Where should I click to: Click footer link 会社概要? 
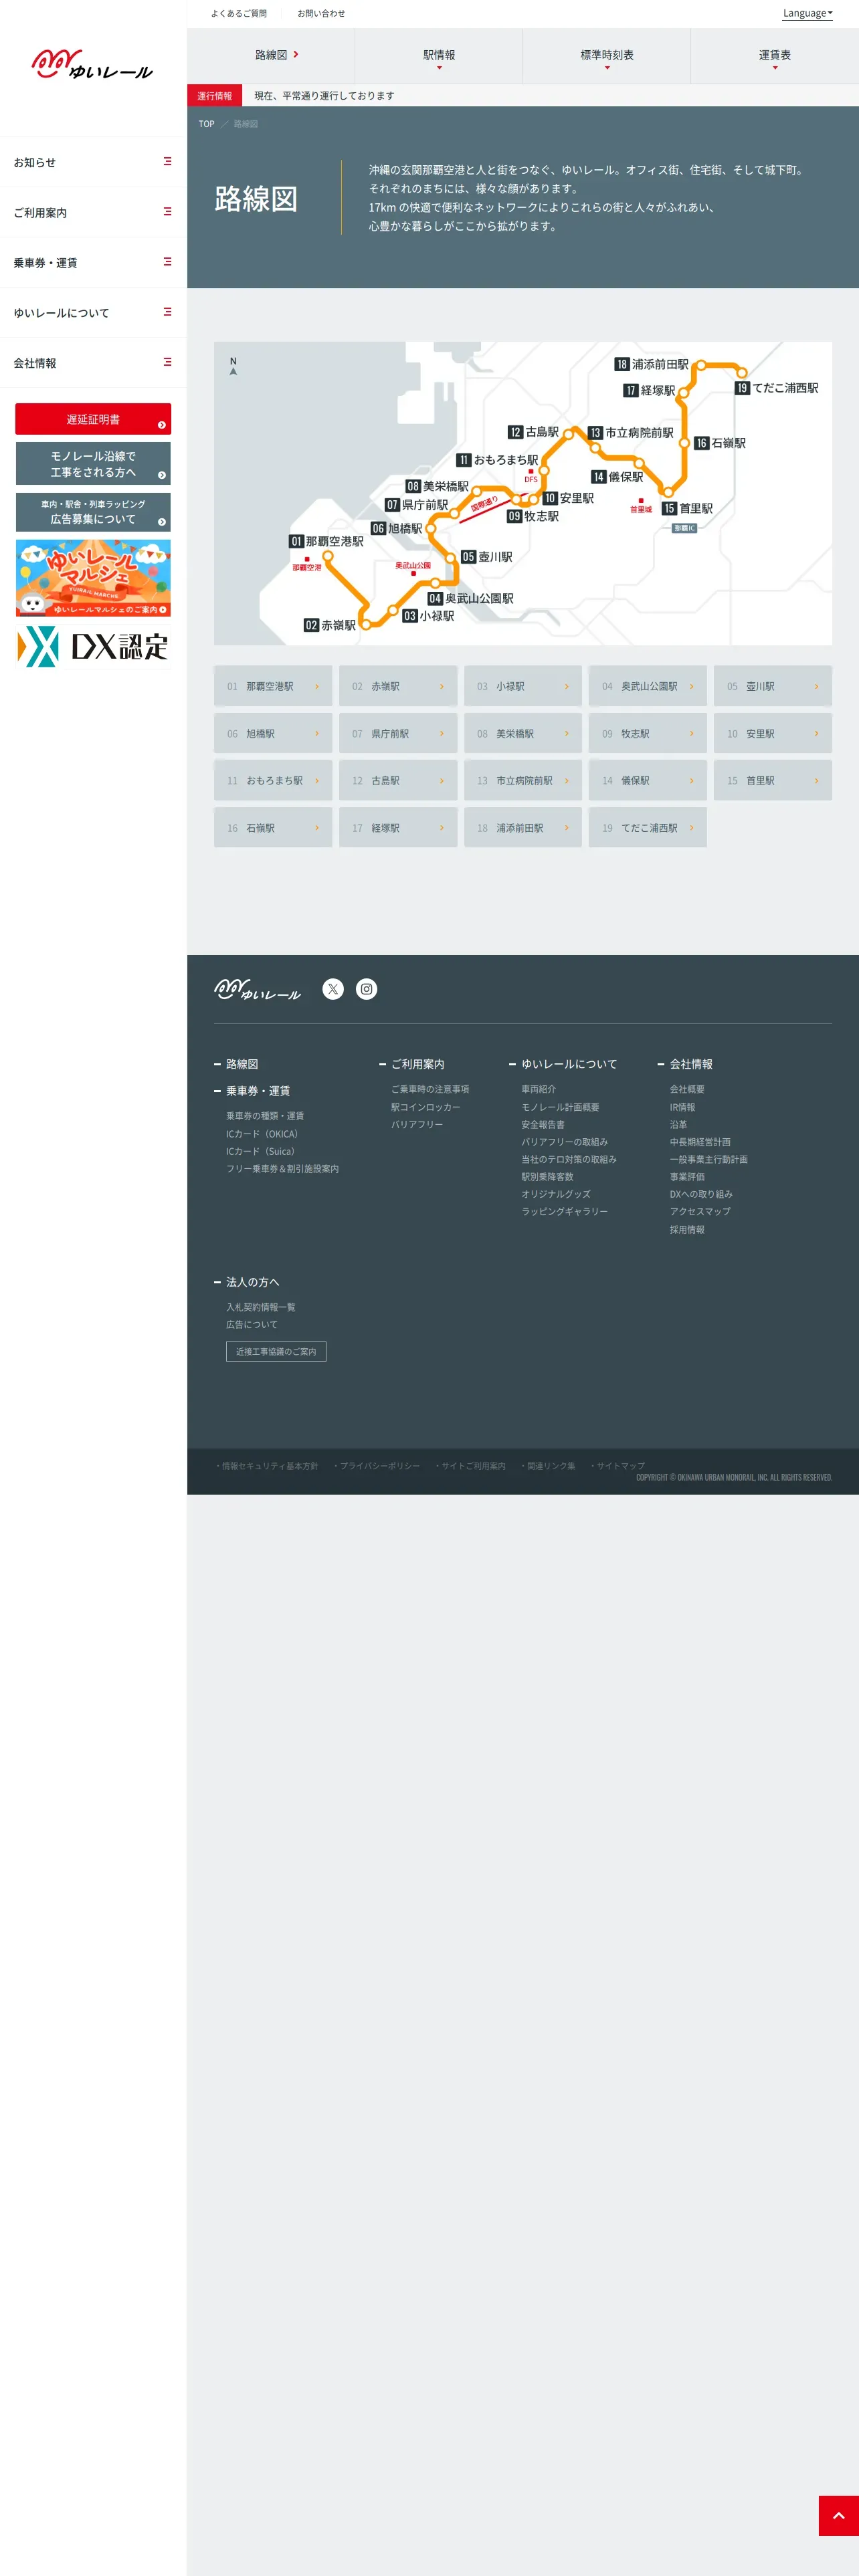687,1089
